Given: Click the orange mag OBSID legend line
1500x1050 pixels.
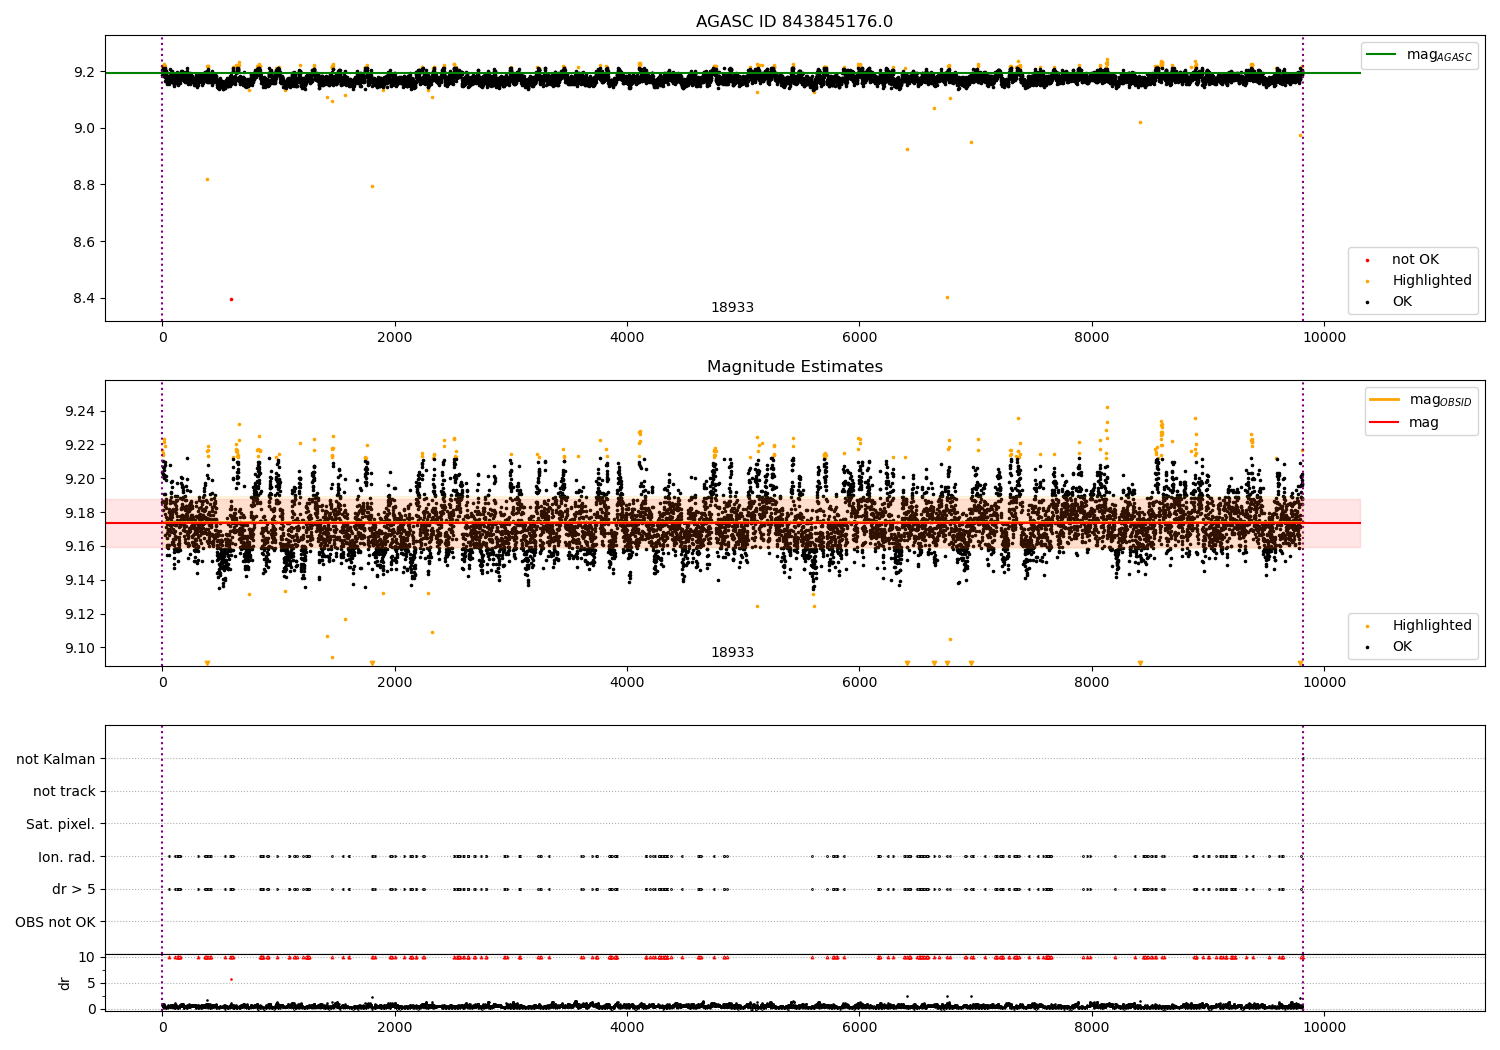Looking at the screenshot, I should tap(1385, 400).
